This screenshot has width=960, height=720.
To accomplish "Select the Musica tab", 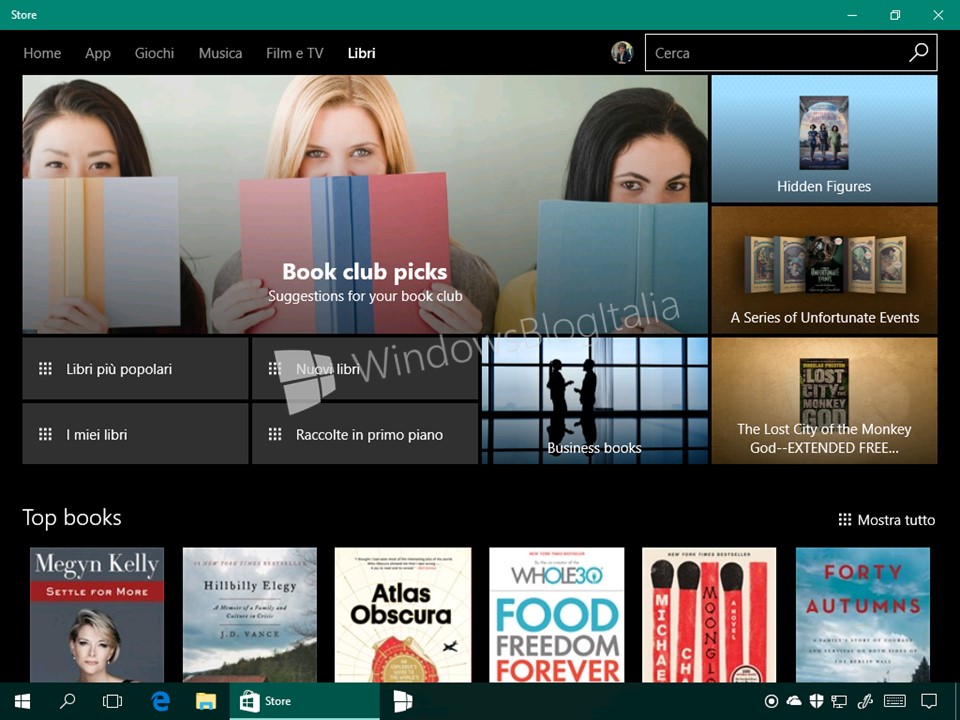I will click(x=220, y=53).
